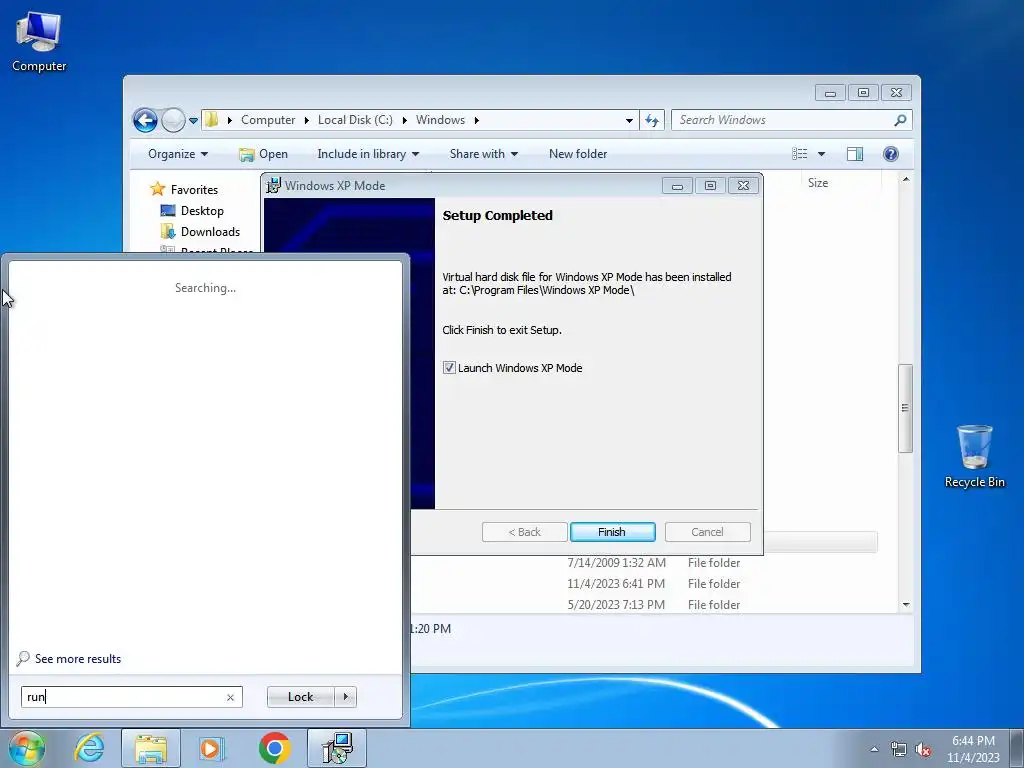Open Windows Media Player in the taskbar

point(211,748)
